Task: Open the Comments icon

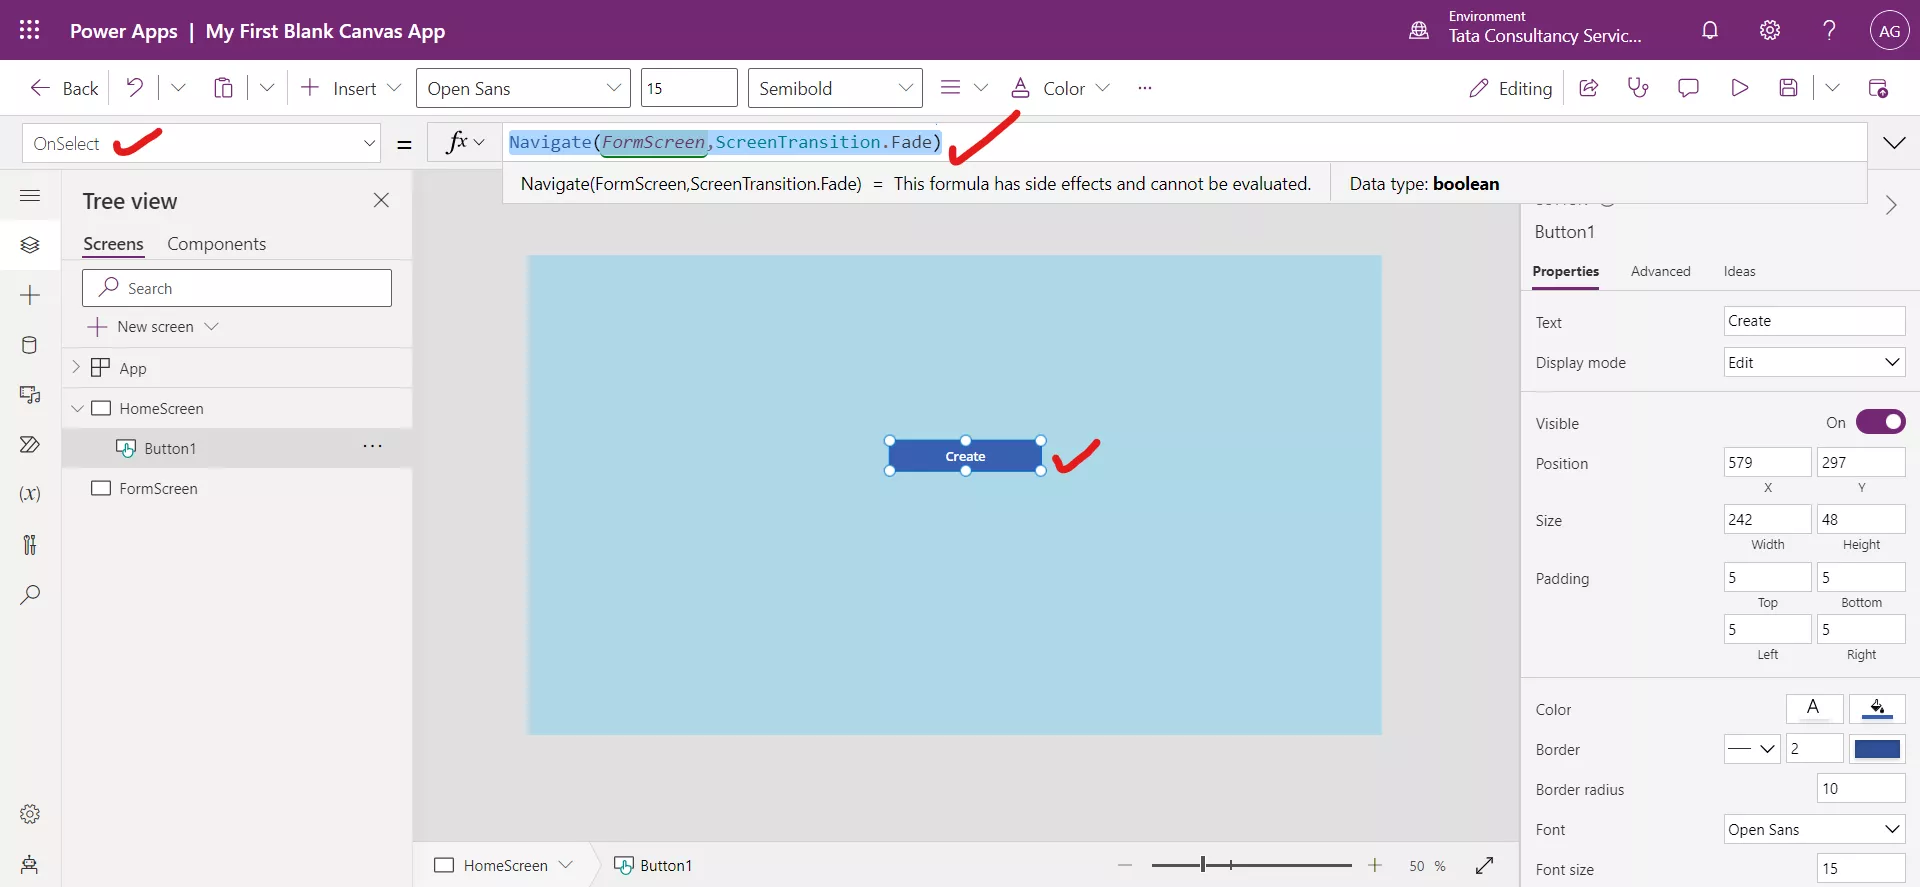Action: tap(1688, 88)
